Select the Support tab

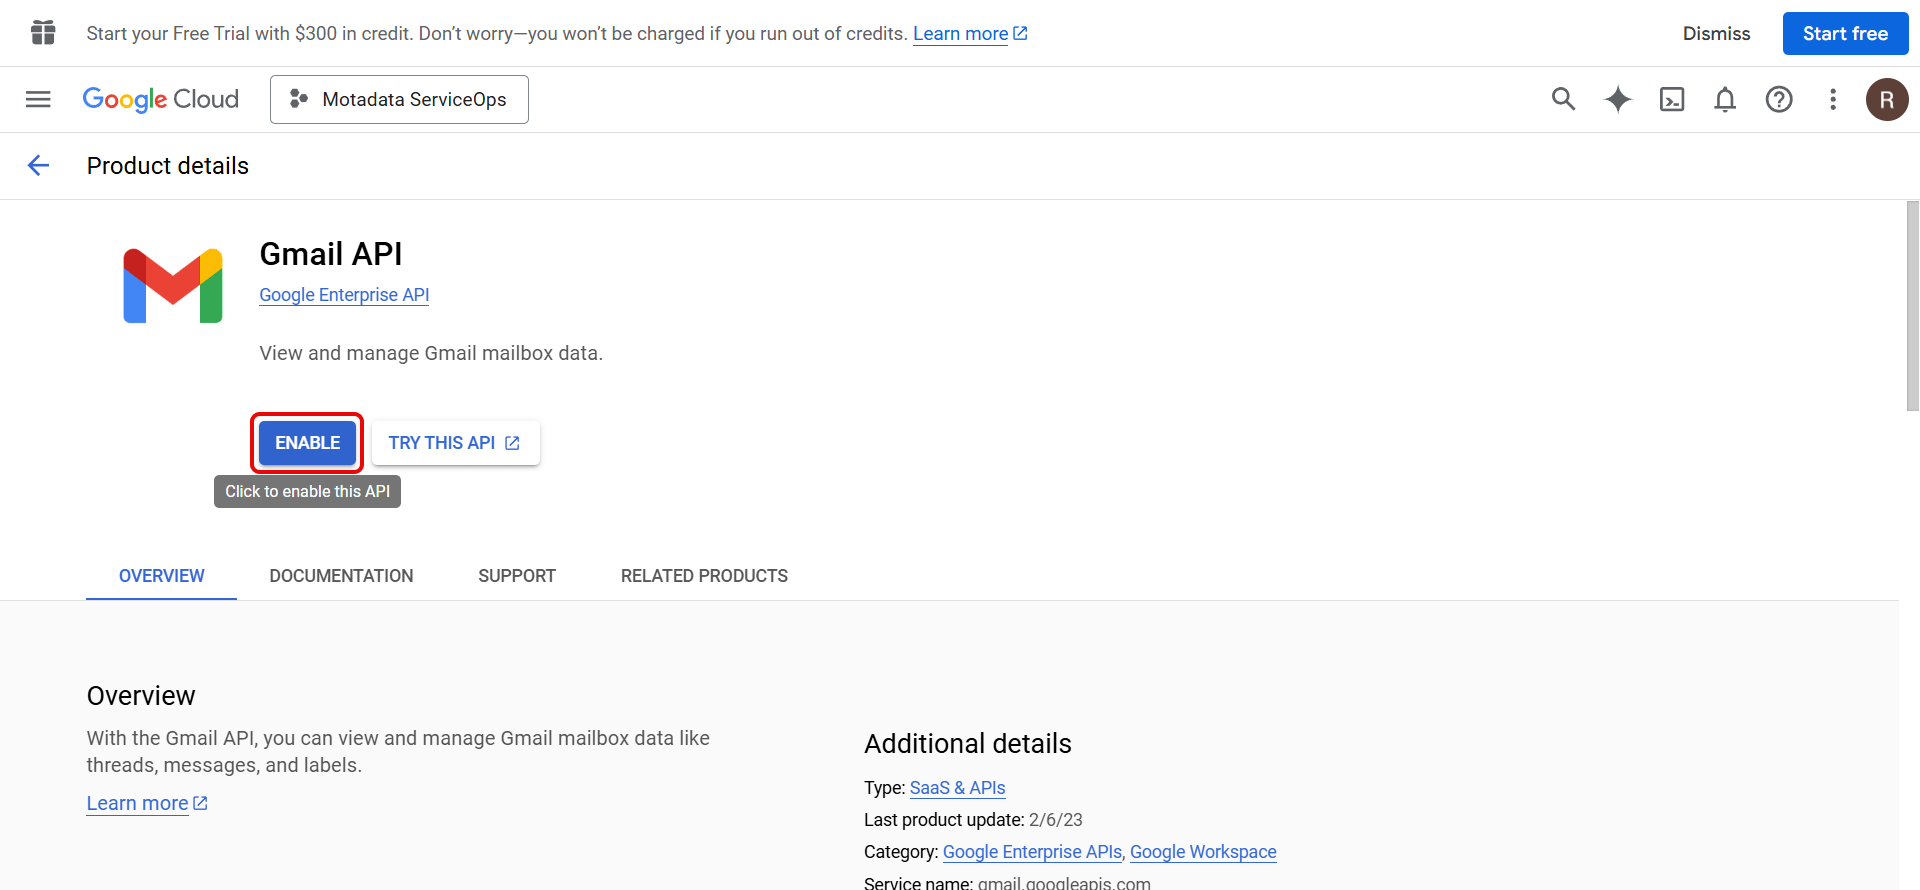[x=517, y=576]
